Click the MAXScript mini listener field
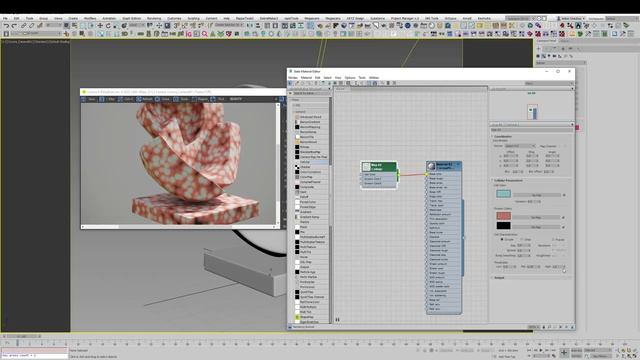This screenshot has height=360, width=640. point(34,356)
